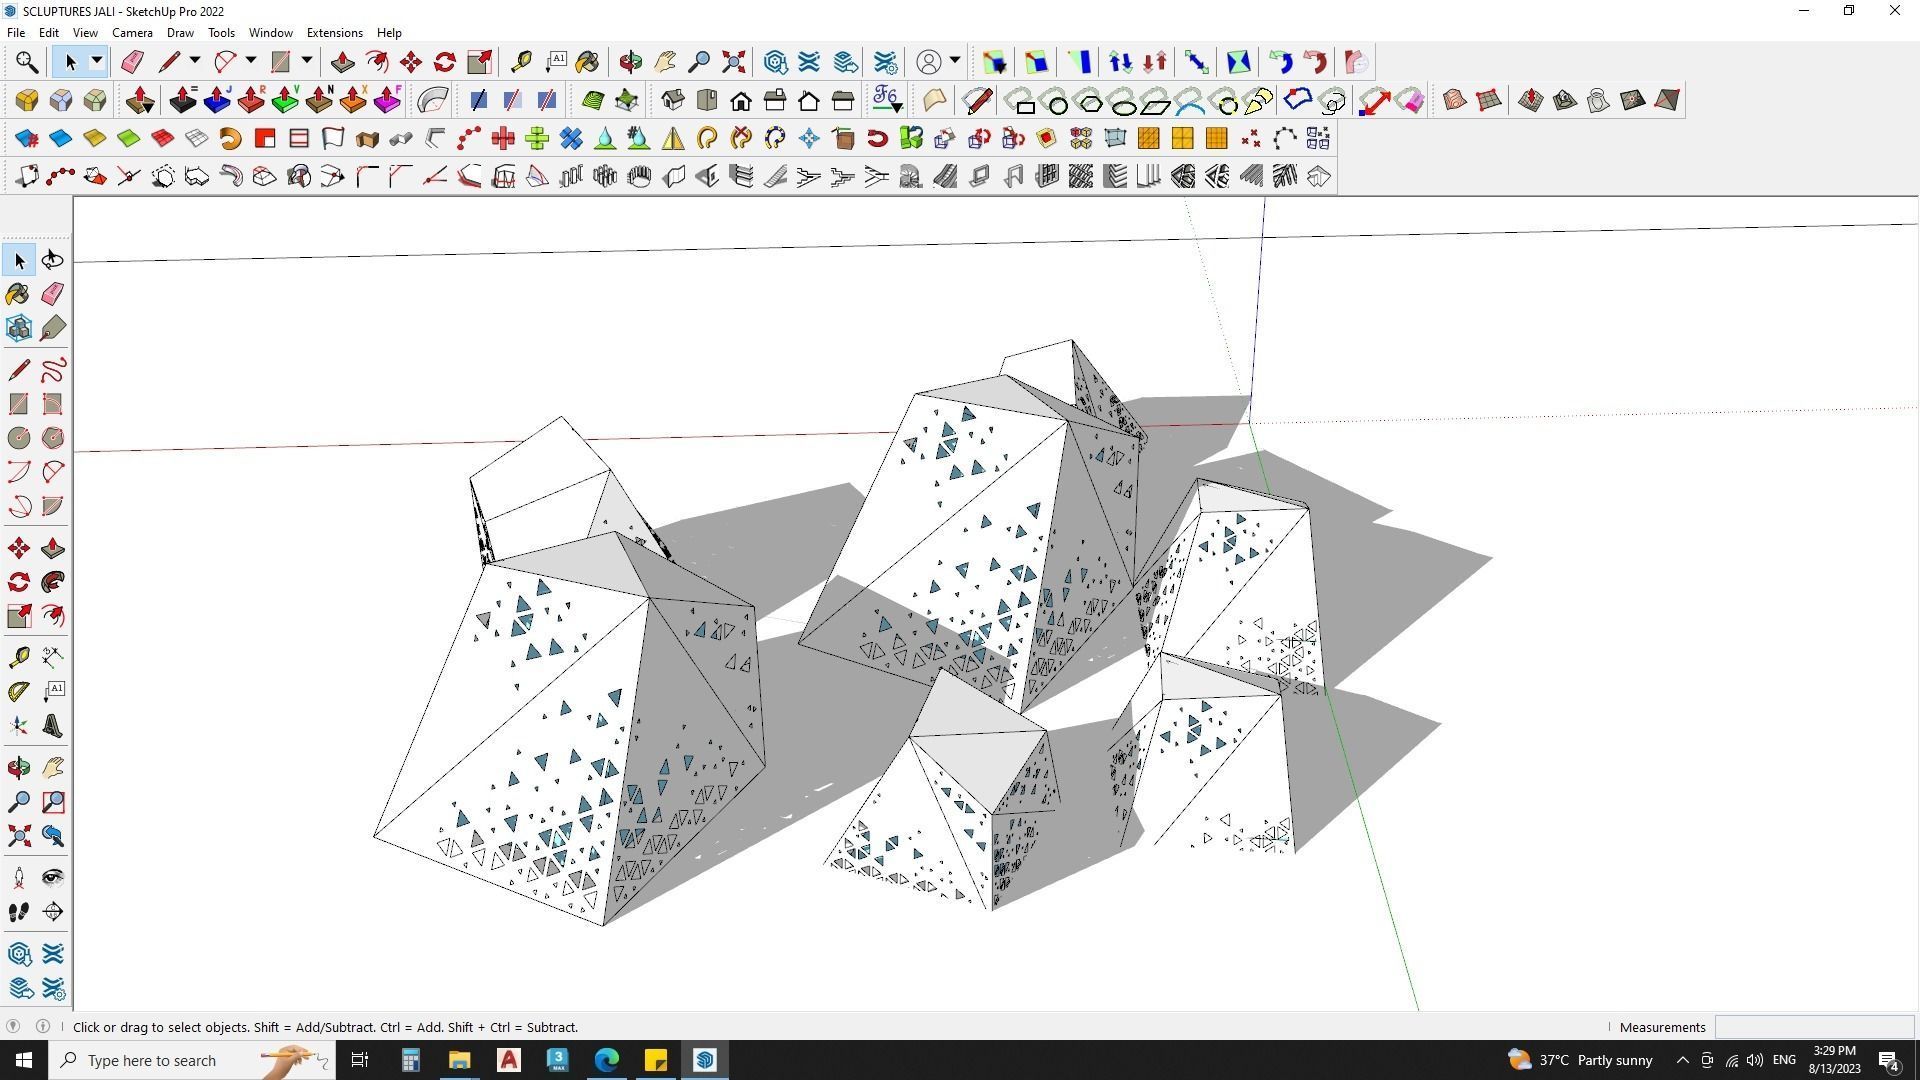1920x1080 pixels.
Task: Select the Dimension tool in left toolbar
Action: pyautogui.click(x=53, y=657)
